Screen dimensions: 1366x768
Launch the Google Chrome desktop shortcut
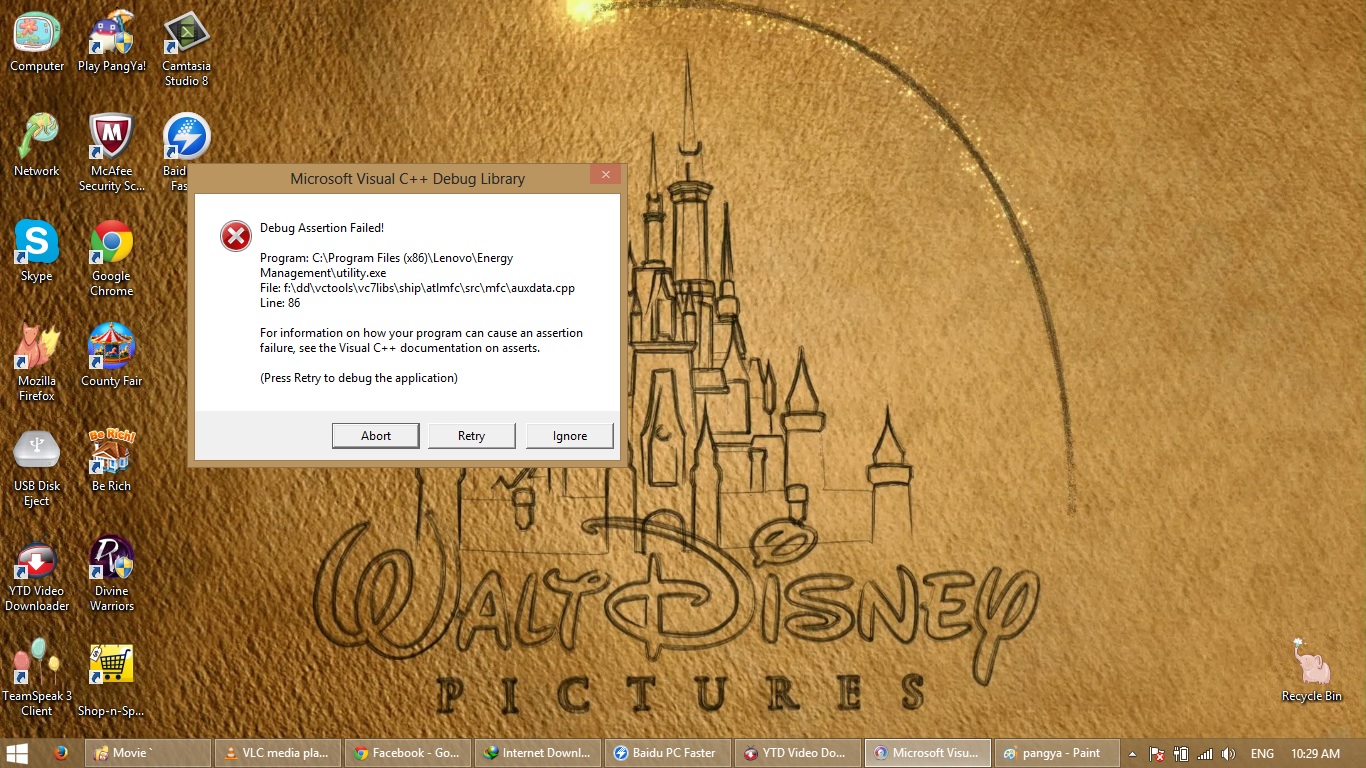tap(112, 258)
